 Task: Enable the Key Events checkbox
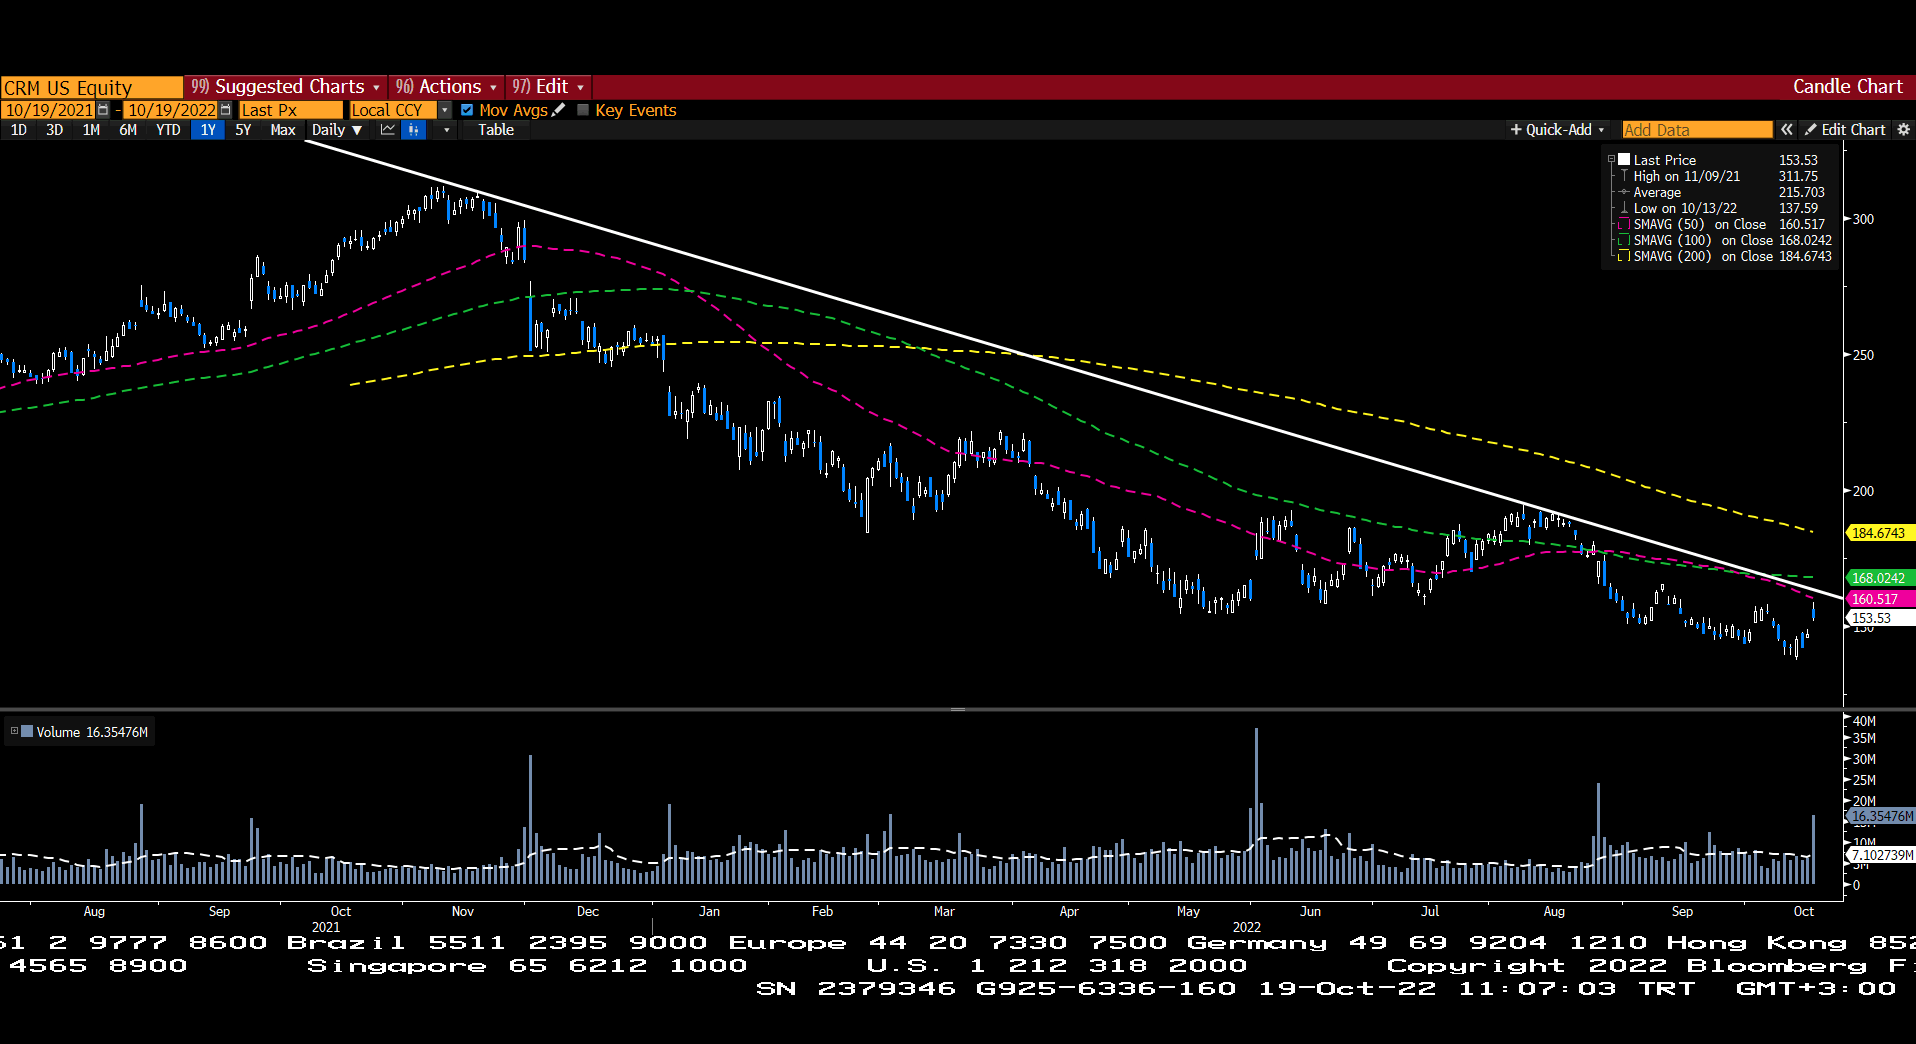point(583,110)
